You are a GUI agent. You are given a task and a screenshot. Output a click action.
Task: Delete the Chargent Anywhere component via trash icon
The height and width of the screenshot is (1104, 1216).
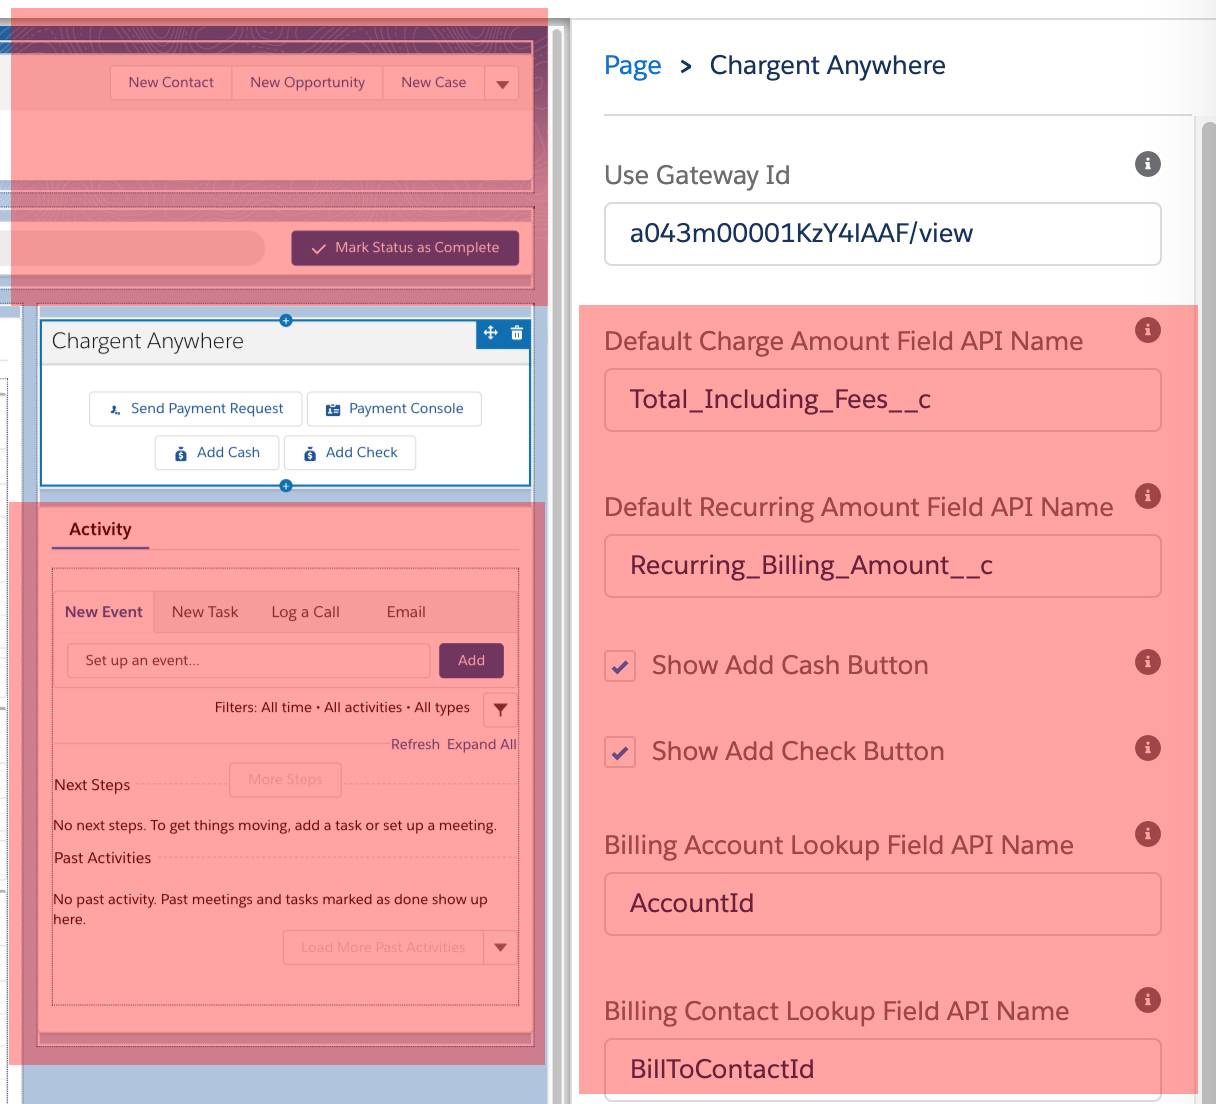point(517,334)
